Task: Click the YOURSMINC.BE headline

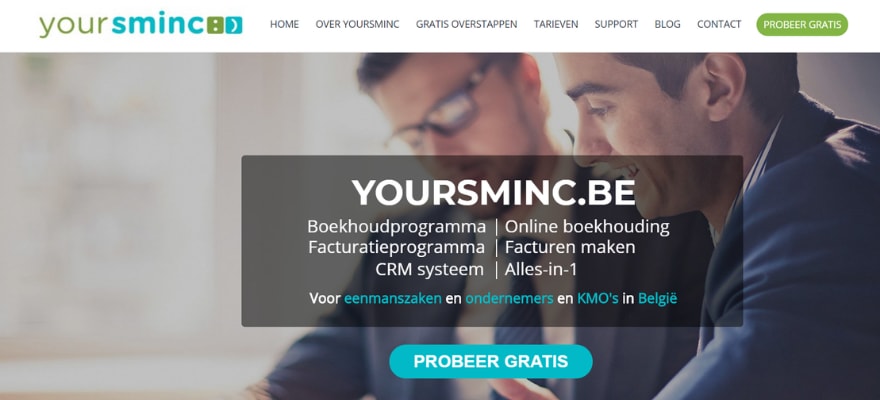Action: (x=493, y=193)
